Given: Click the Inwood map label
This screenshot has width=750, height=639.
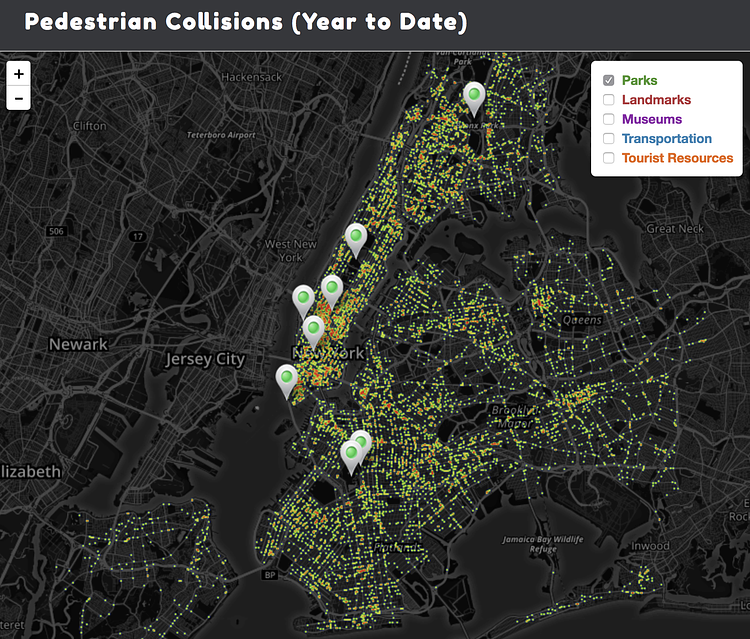Looking at the screenshot, I should (650, 546).
